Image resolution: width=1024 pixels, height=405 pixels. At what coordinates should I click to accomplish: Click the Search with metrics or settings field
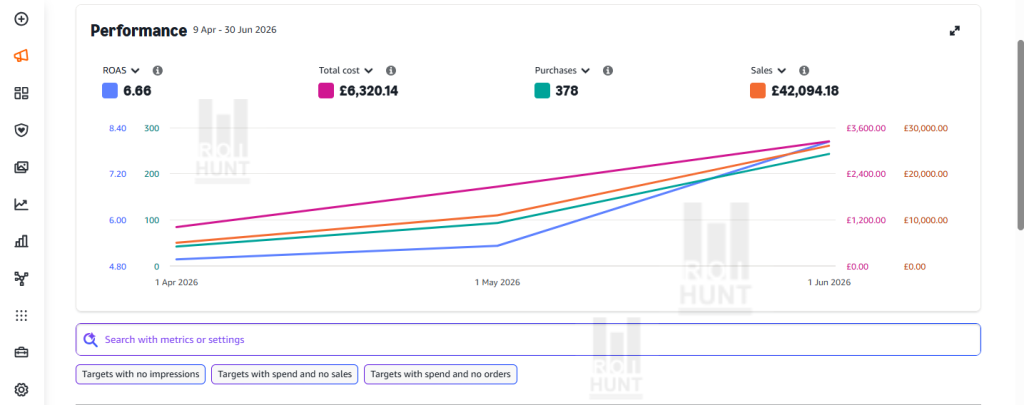528,340
